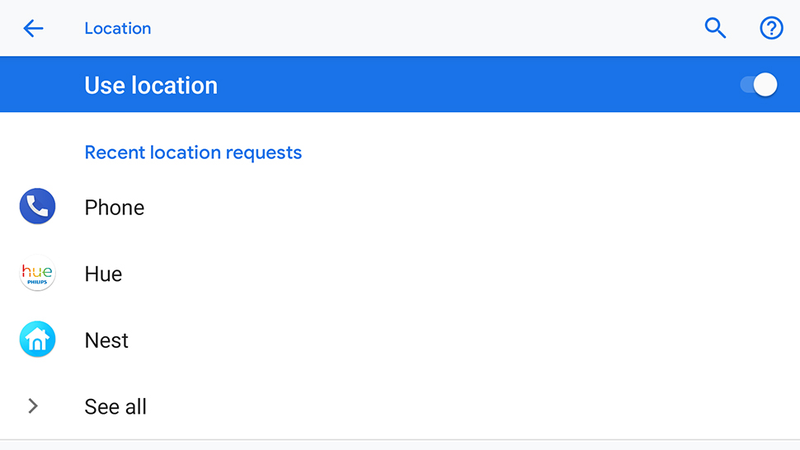Open search with the magnifier icon
The width and height of the screenshot is (800, 450).
click(715, 28)
